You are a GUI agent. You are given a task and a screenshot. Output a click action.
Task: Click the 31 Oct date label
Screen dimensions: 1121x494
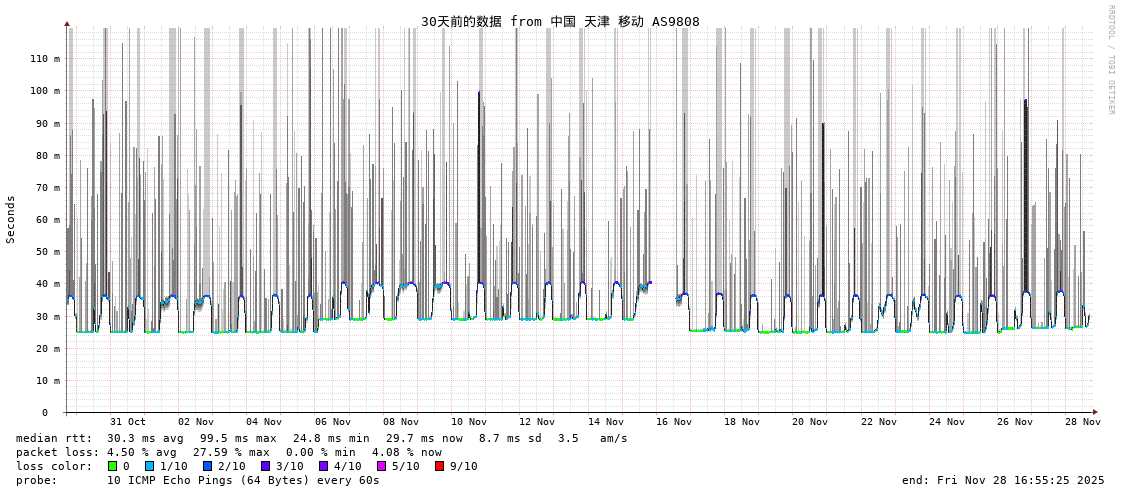coord(128,422)
